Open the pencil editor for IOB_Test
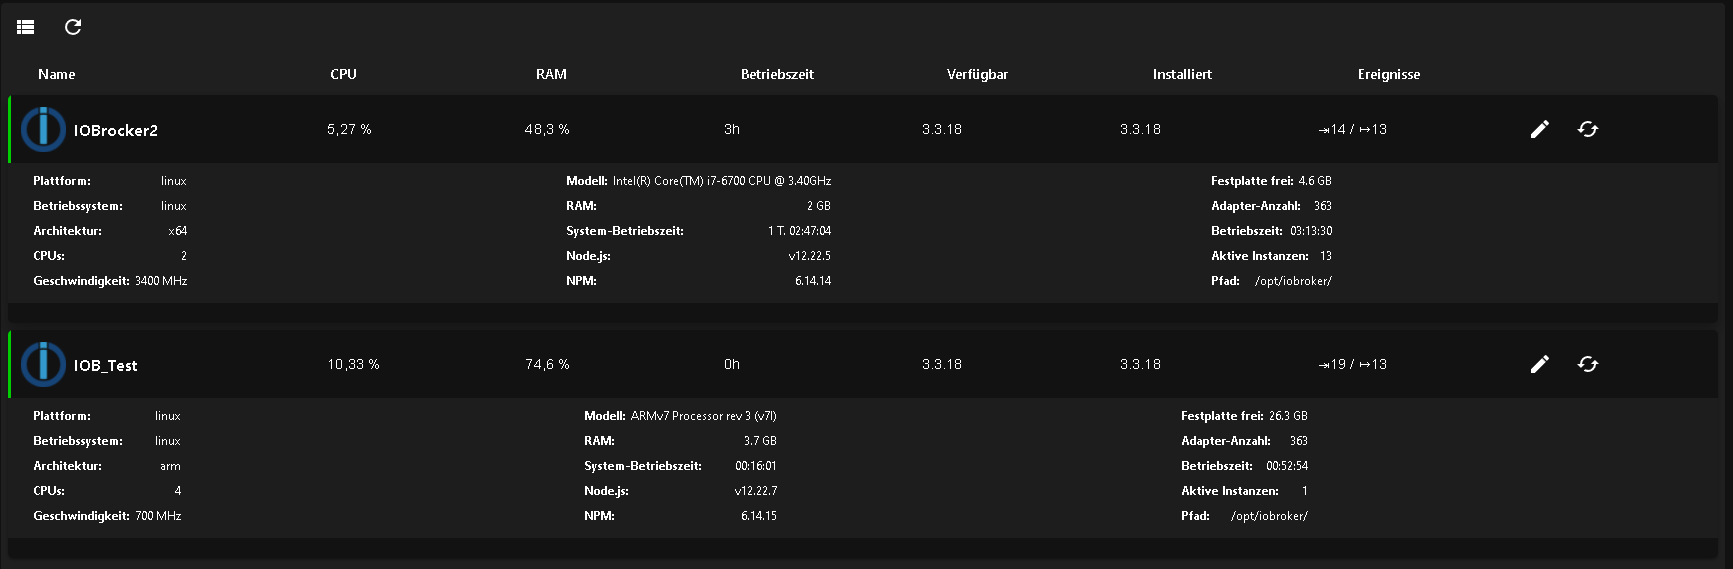Screen dimensions: 1733x569 (x=1540, y=364)
